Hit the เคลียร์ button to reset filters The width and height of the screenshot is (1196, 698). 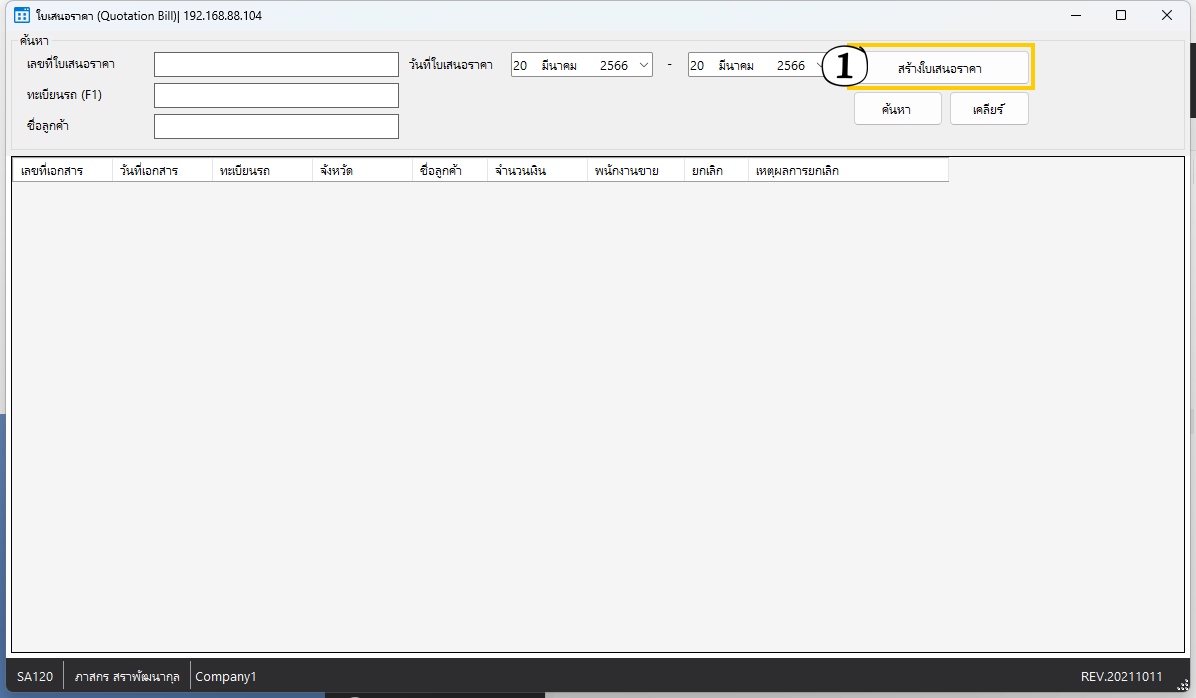[988, 110]
